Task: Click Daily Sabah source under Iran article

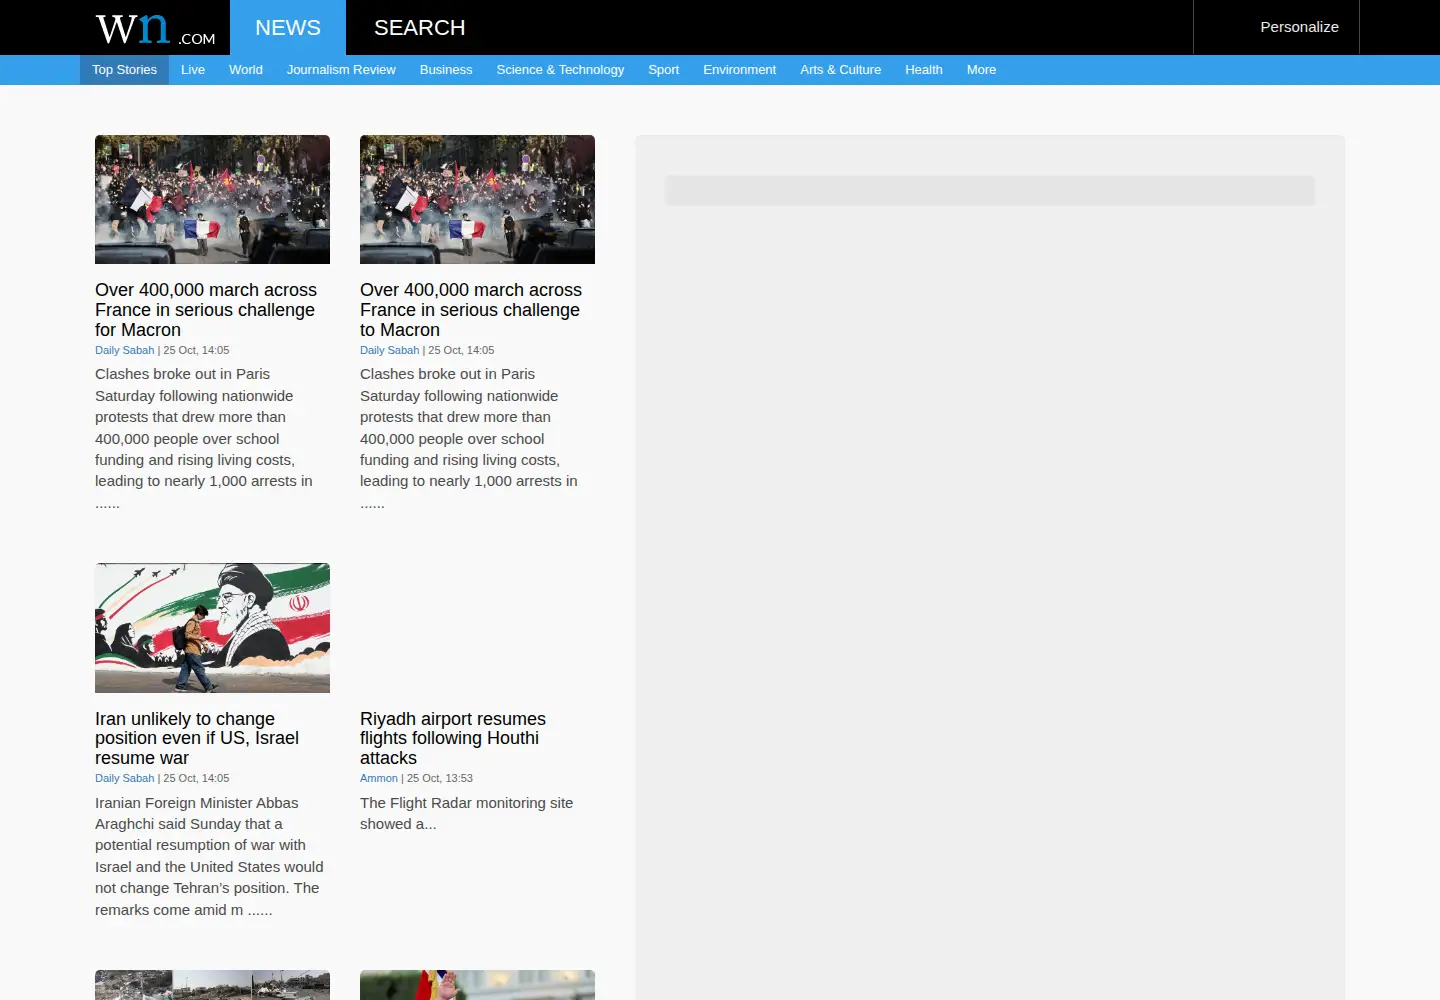Action: (x=125, y=778)
